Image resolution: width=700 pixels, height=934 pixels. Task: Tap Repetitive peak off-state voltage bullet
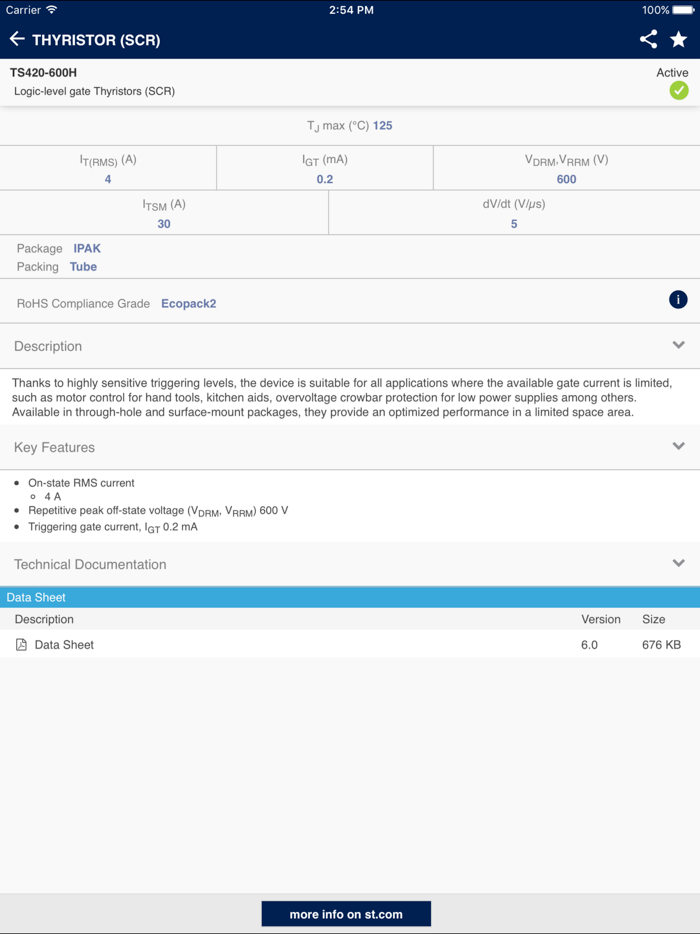tap(158, 511)
